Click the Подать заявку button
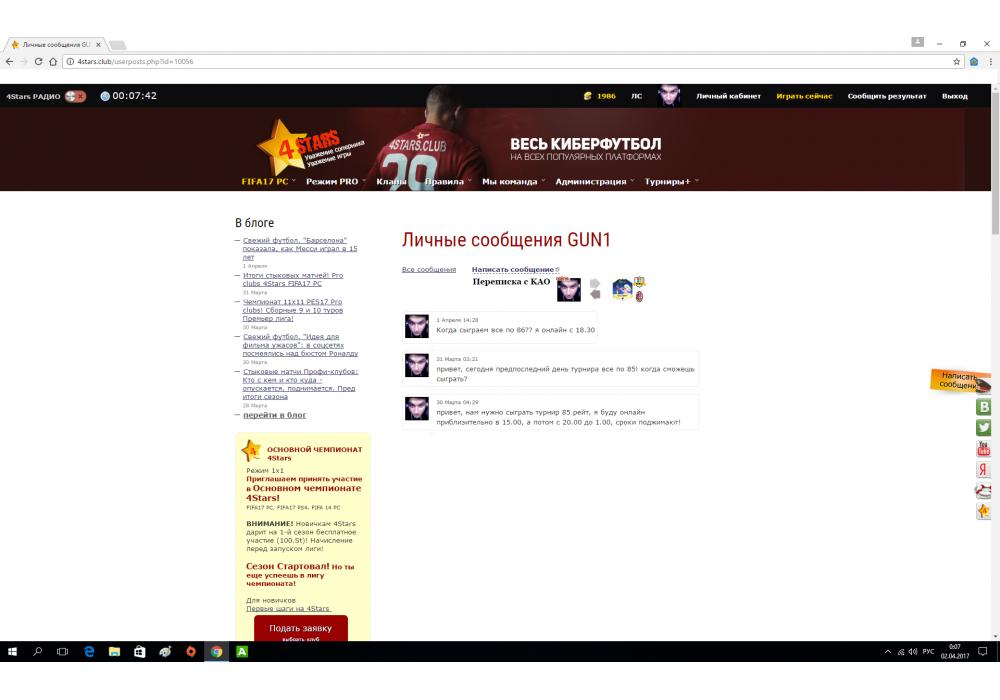1000x700 pixels. 301,630
